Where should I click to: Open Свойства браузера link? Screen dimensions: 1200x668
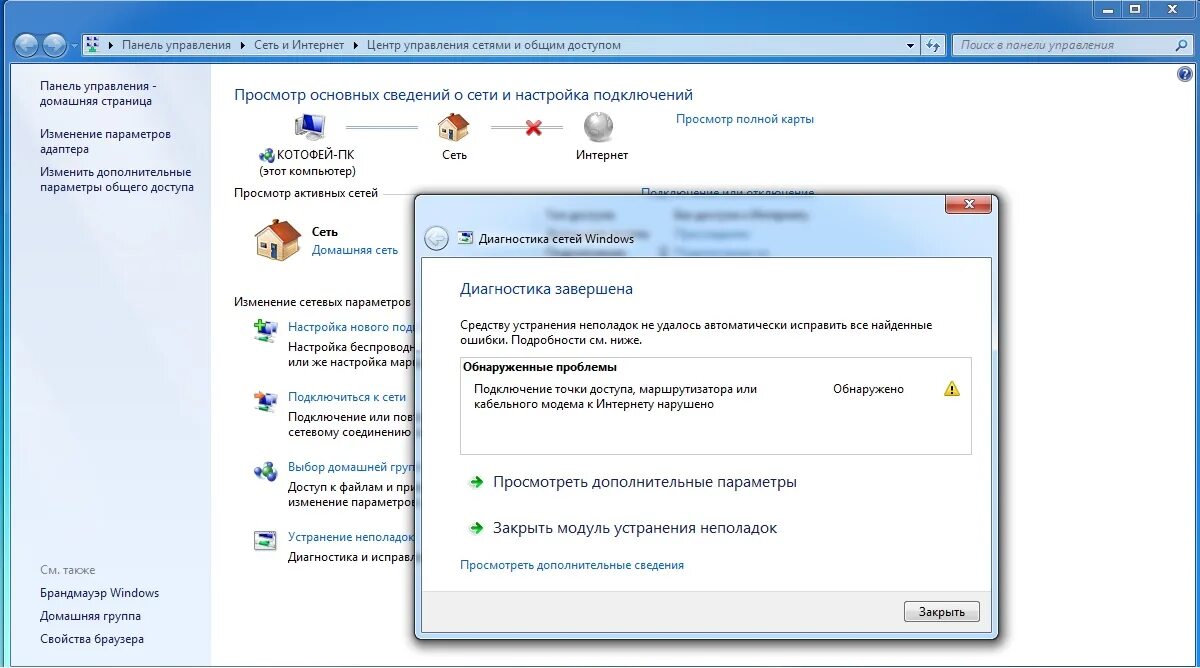[92, 639]
